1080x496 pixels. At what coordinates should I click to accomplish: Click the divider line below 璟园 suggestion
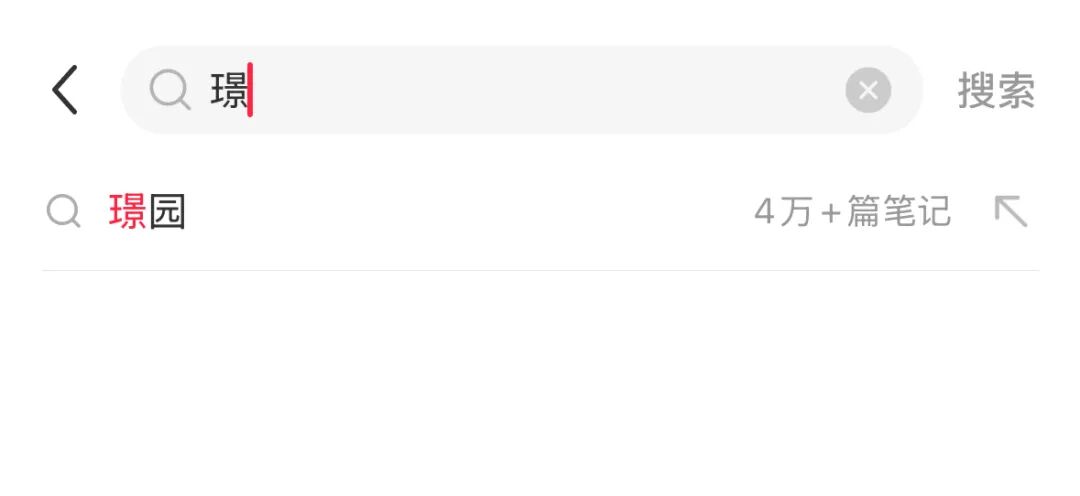click(540, 270)
